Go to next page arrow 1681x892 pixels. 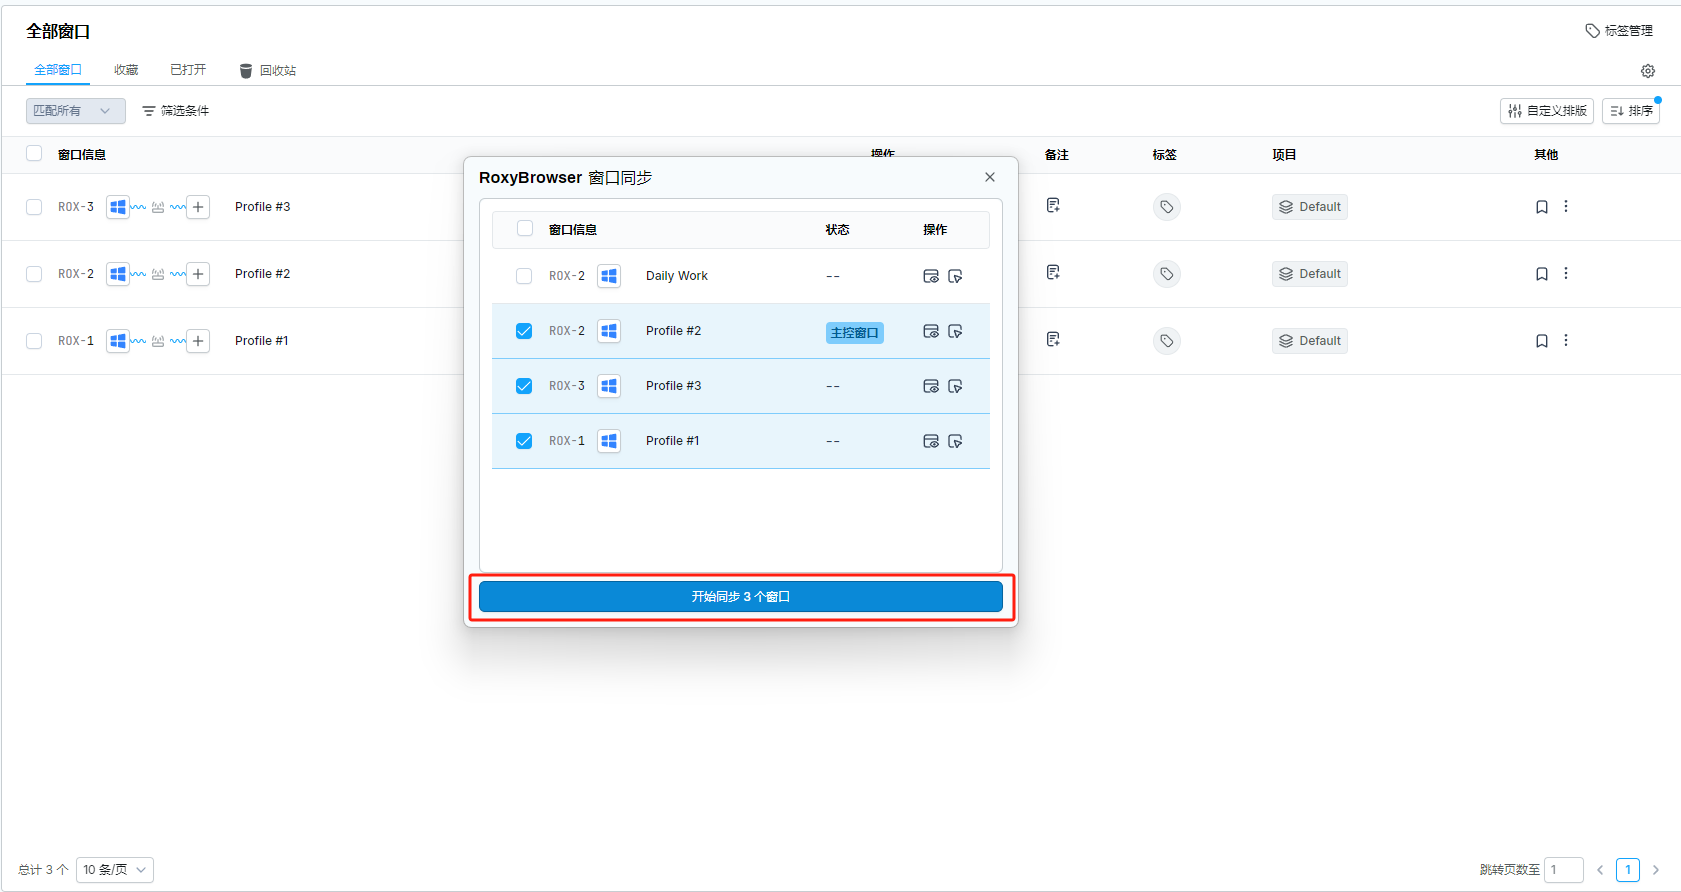coord(1656,870)
